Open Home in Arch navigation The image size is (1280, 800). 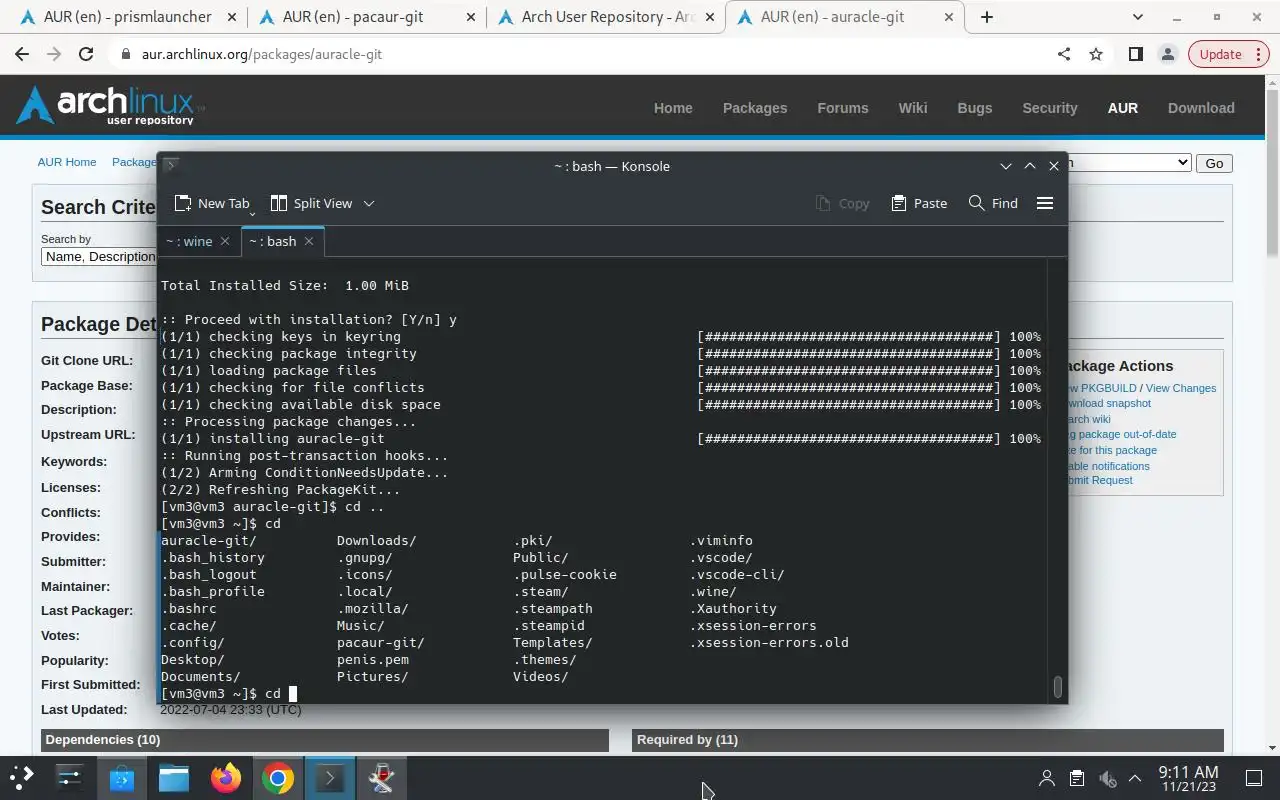click(673, 108)
